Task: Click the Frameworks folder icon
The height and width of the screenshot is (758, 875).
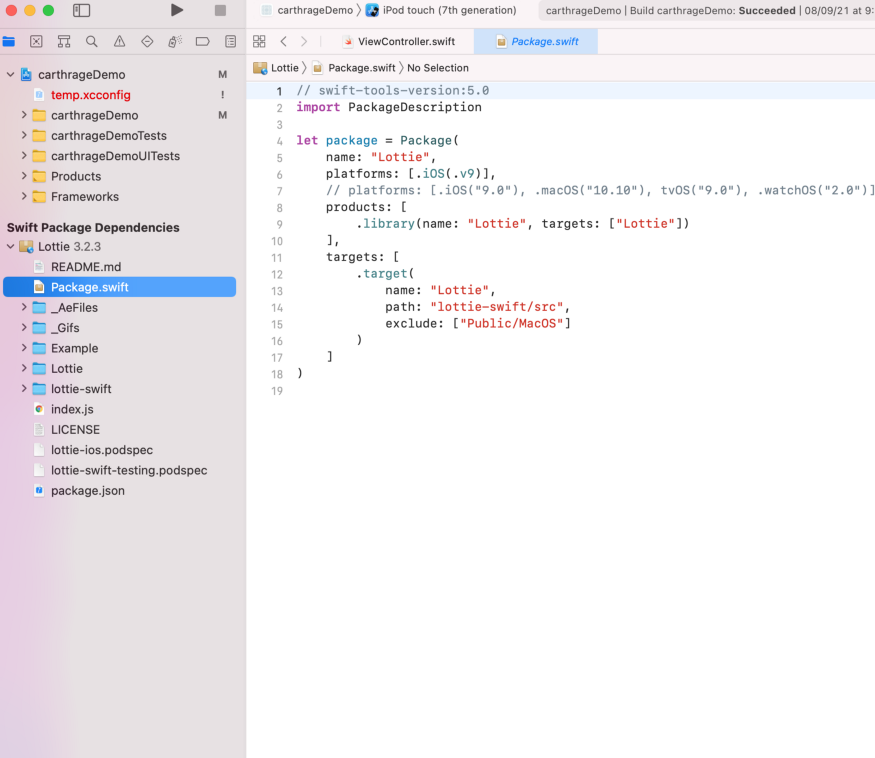Action: tap(39, 196)
